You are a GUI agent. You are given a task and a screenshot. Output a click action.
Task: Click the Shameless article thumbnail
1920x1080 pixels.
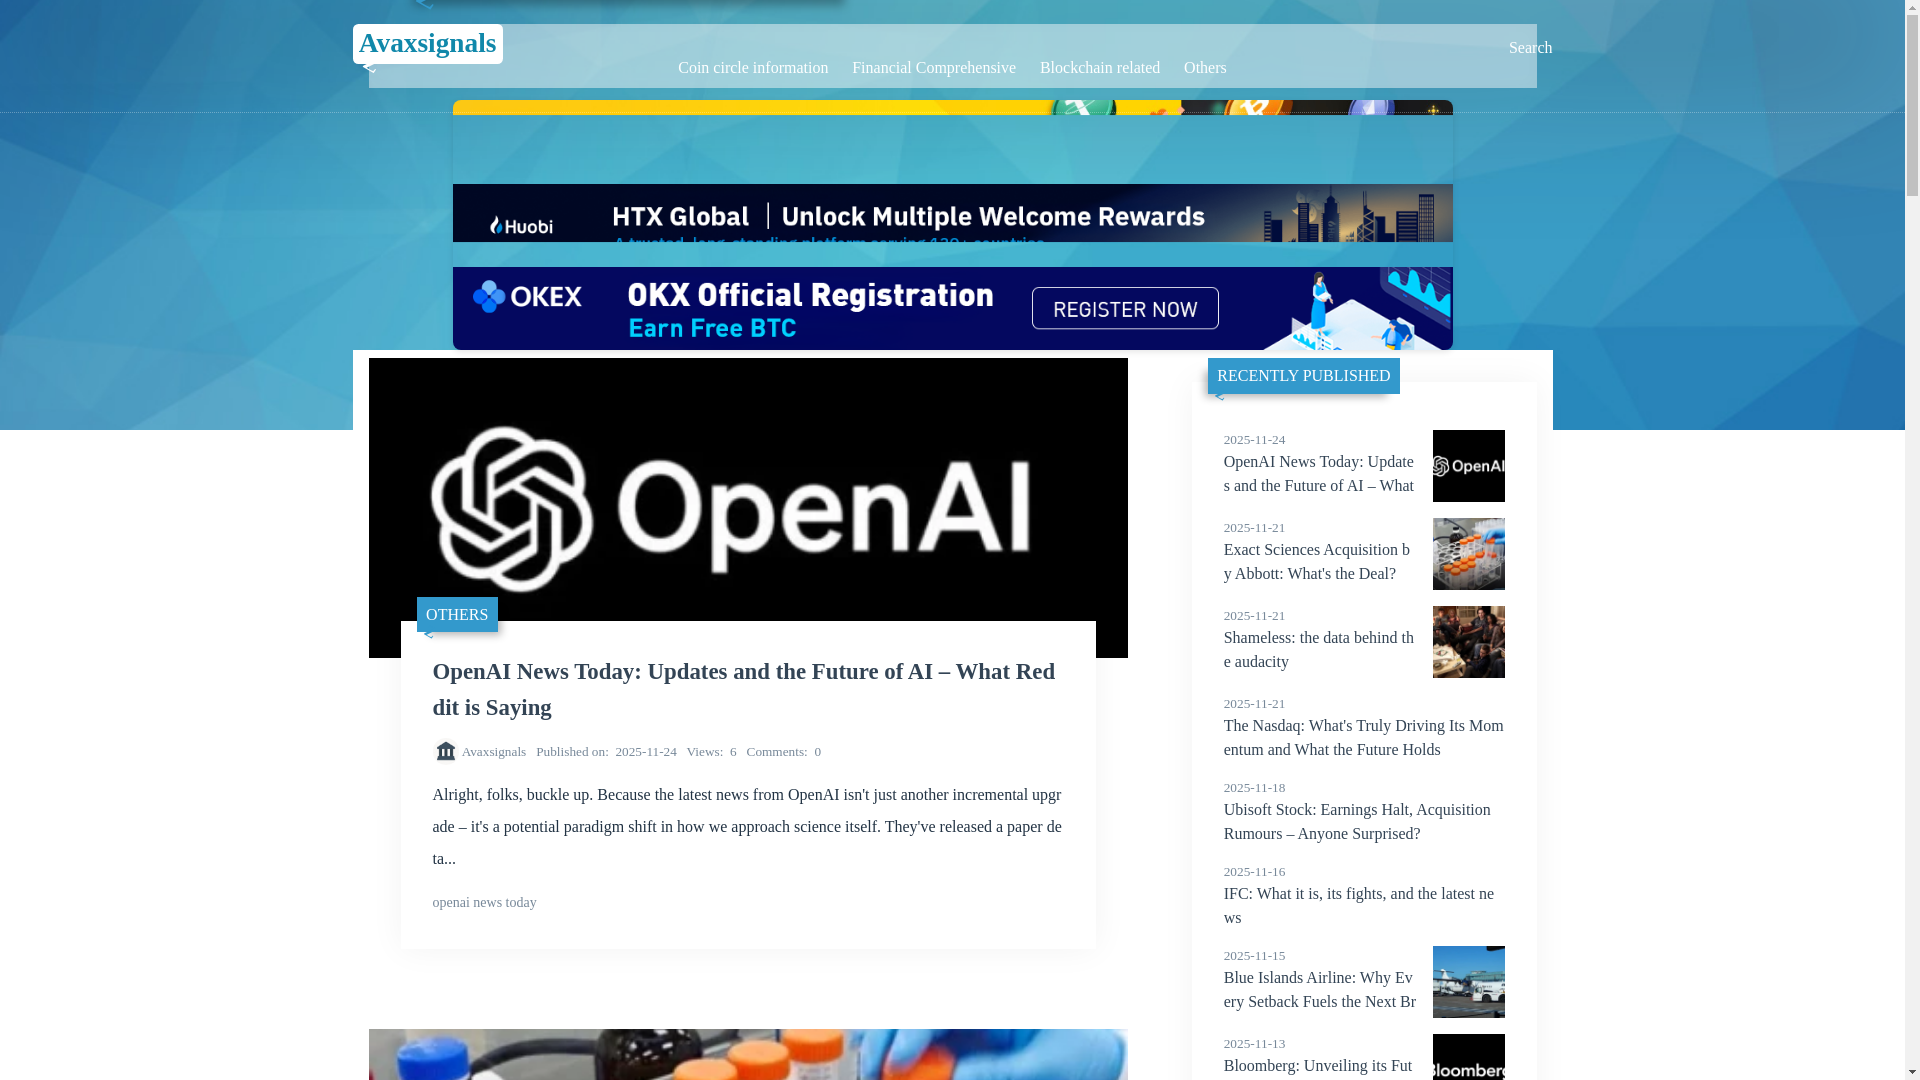pos(1467,642)
